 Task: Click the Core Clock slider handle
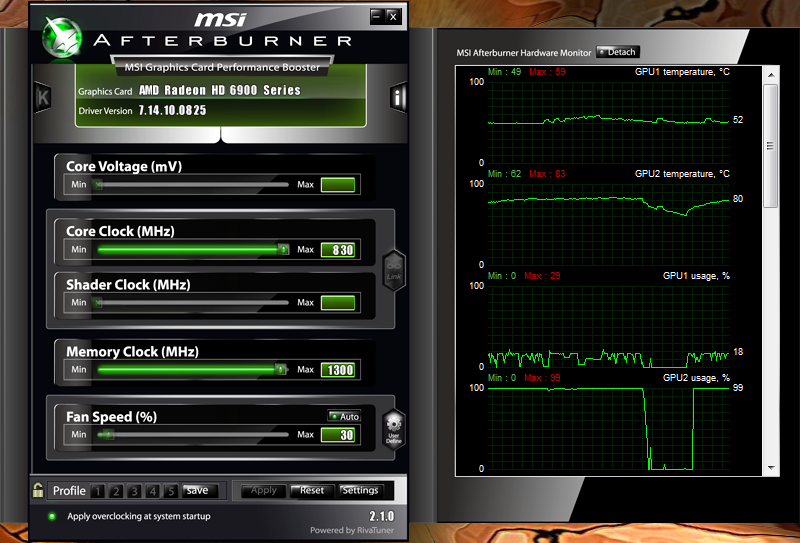click(283, 250)
